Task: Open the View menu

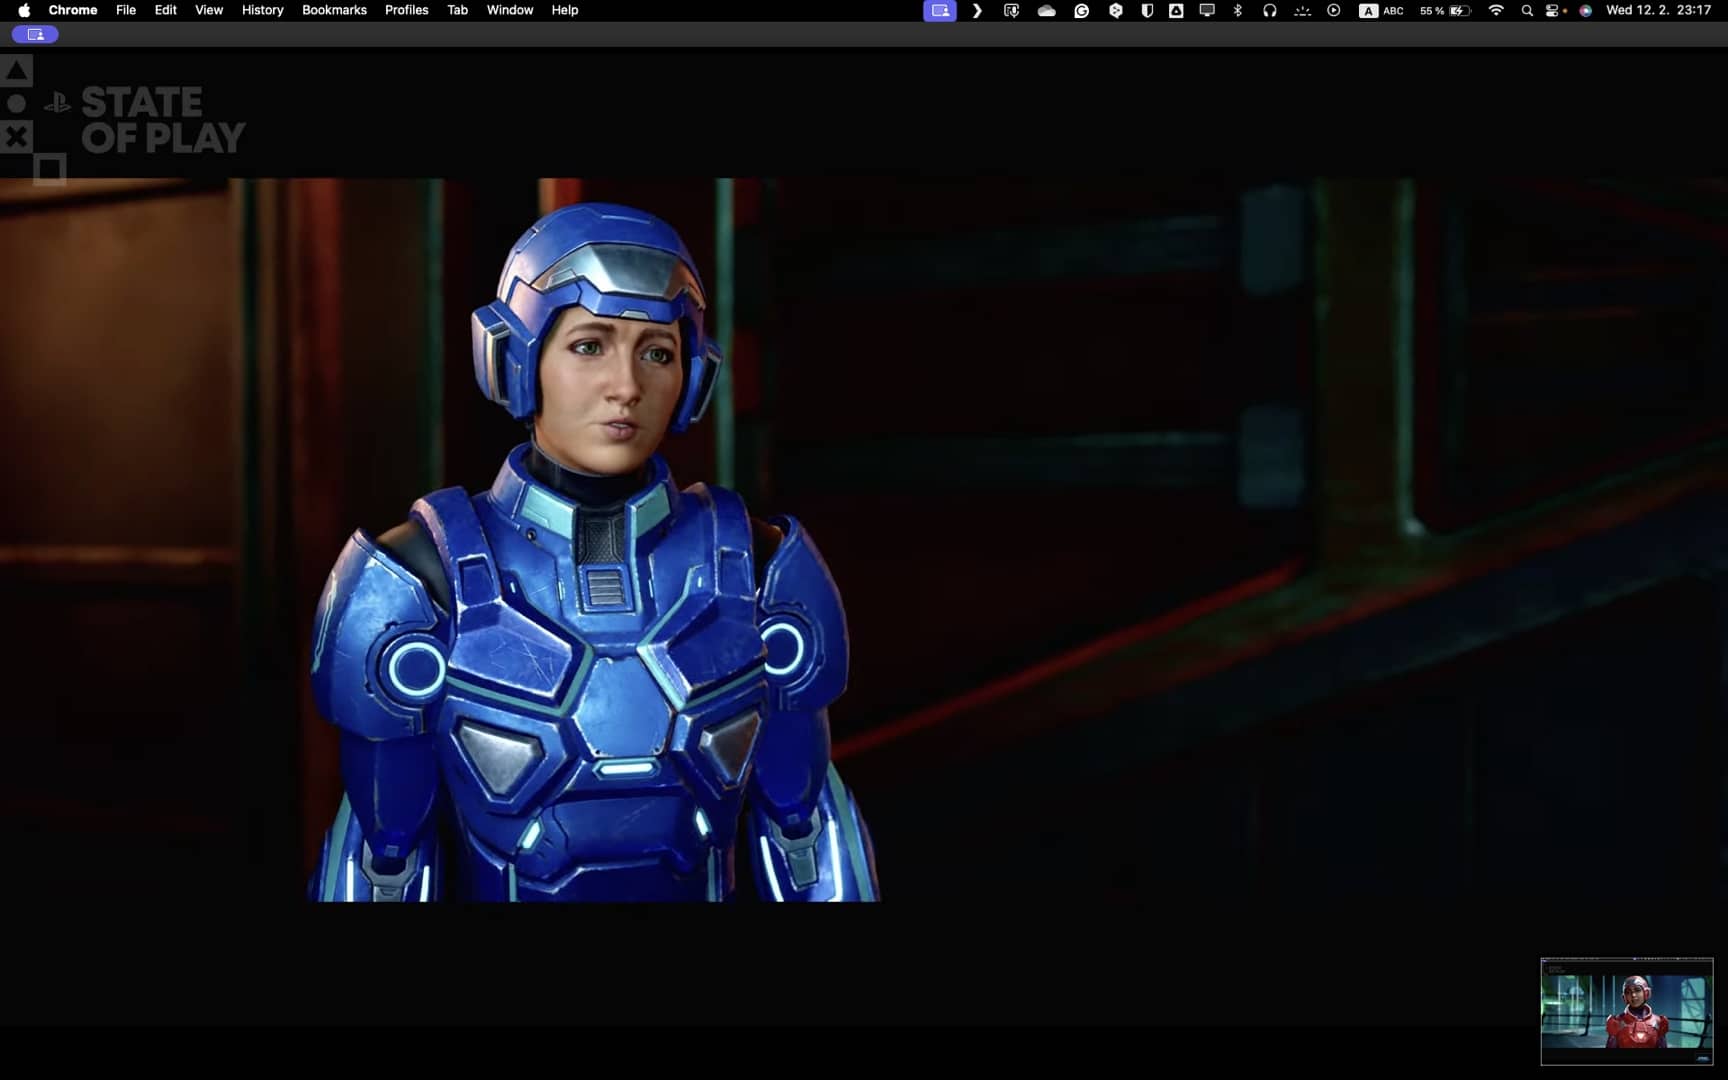Action: [209, 10]
